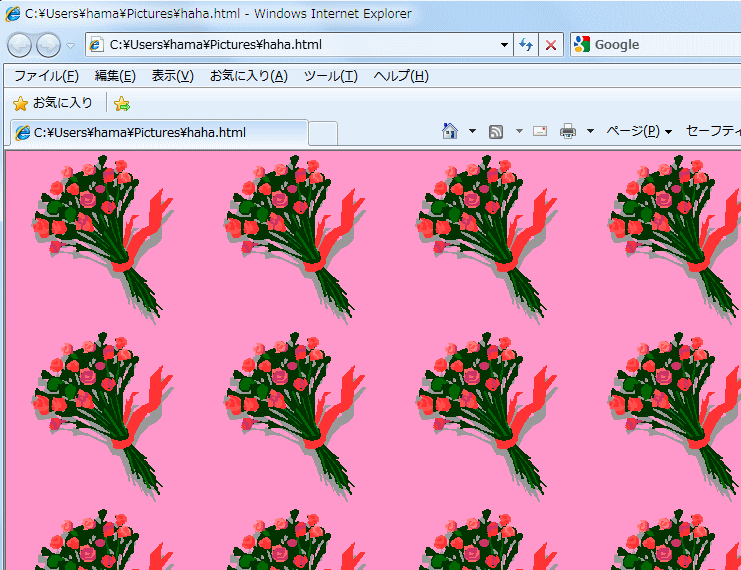741x570 pixels.
Task: Click the read mail envelope icon
Action: coord(540,131)
